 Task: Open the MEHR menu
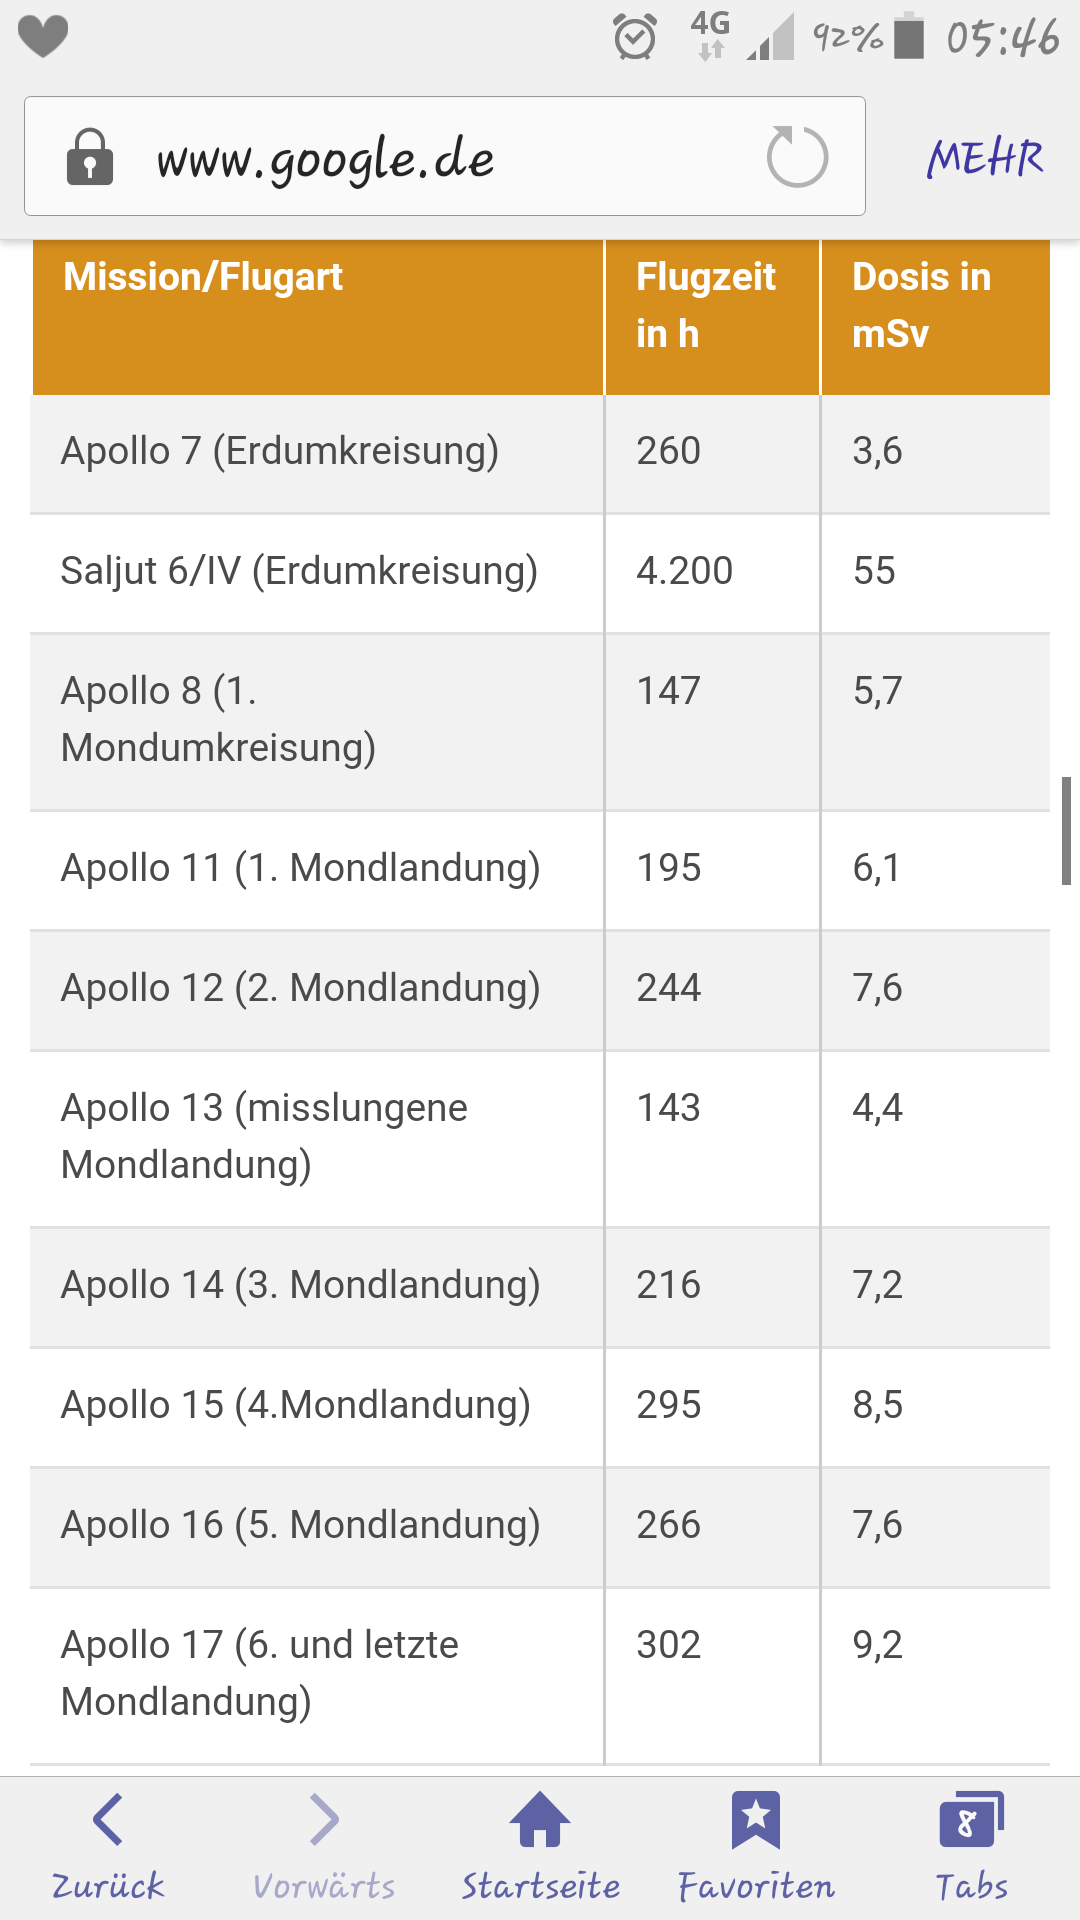tap(985, 158)
